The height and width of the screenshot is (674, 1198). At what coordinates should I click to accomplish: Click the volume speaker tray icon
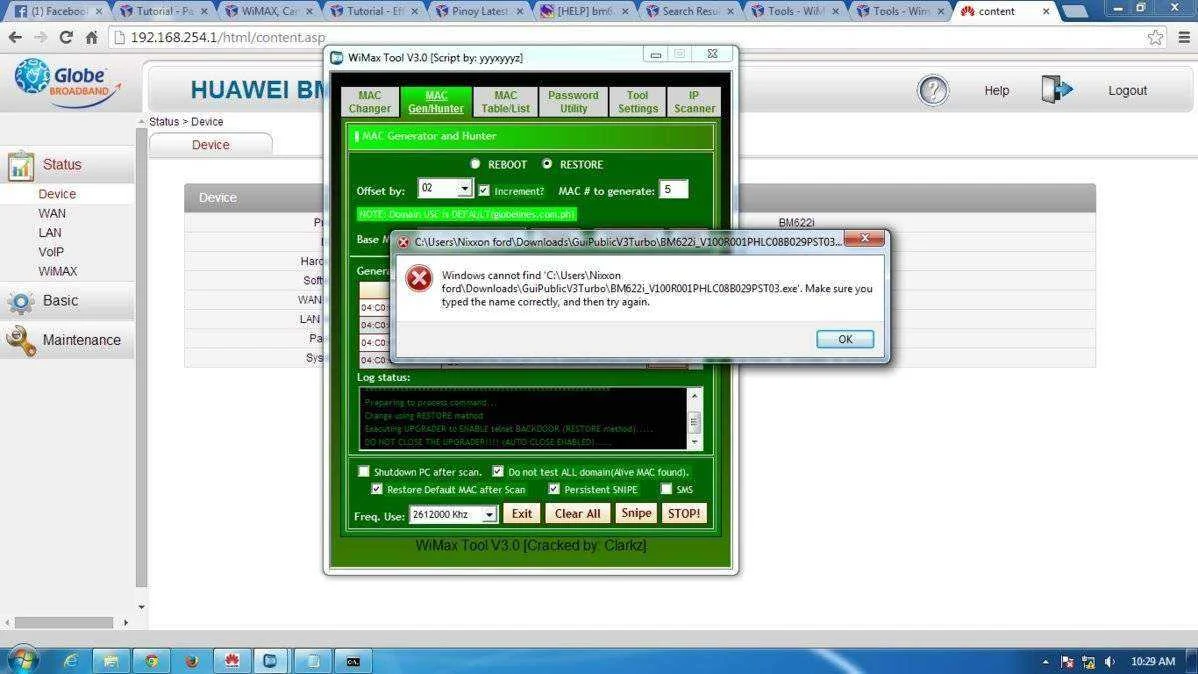[1109, 662]
